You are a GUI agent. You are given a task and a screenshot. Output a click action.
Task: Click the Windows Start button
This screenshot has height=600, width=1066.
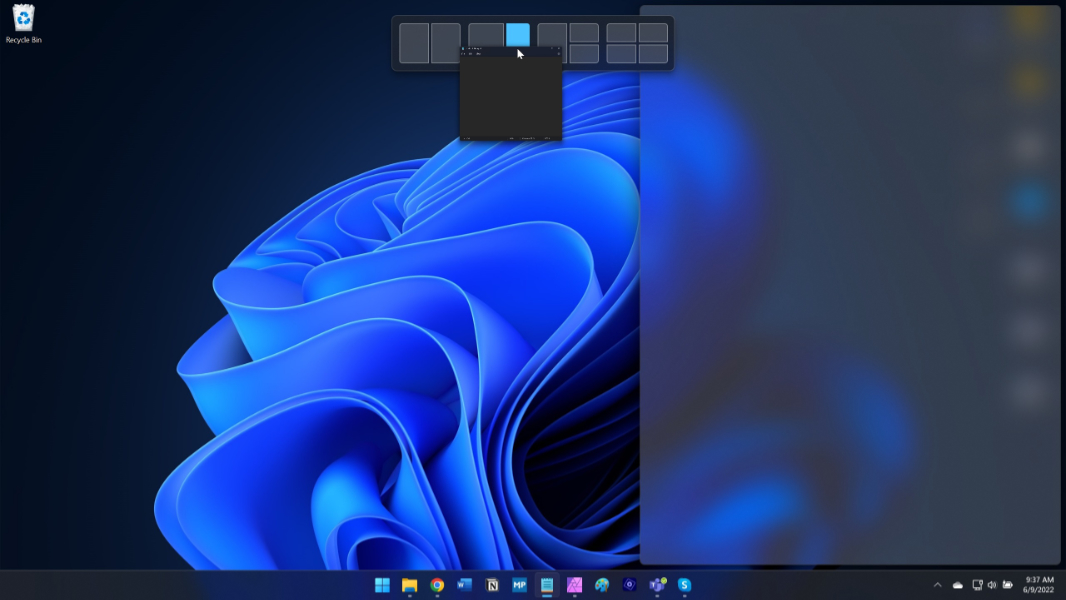pos(382,585)
